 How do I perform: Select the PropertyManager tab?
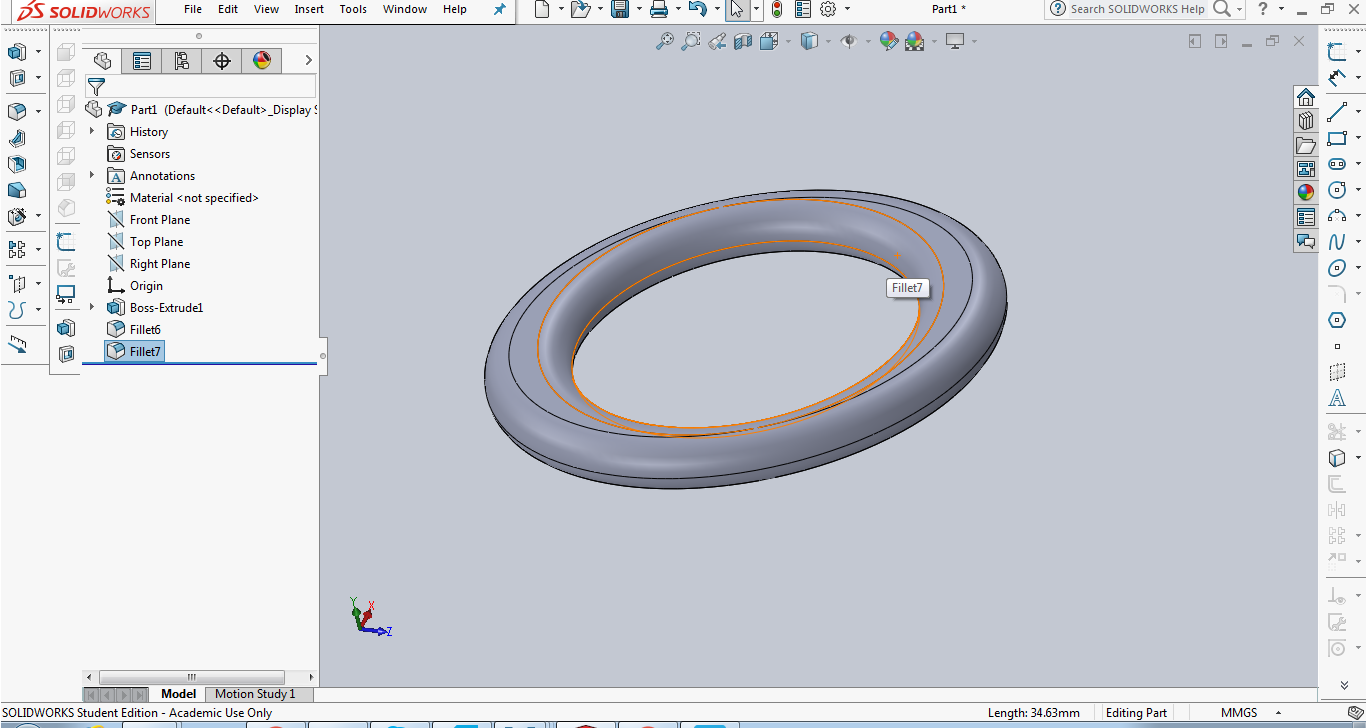142,61
